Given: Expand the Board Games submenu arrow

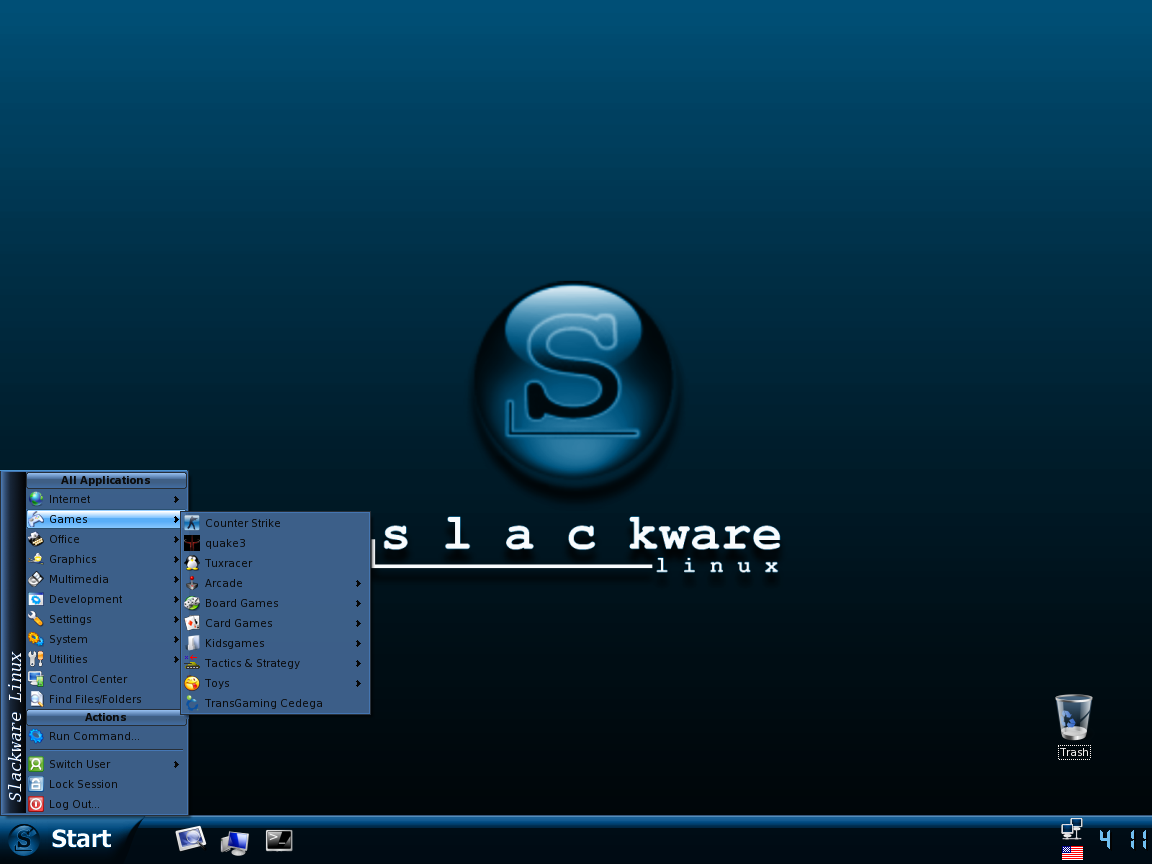Looking at the screenshot, I should click(x=359, y=603).
